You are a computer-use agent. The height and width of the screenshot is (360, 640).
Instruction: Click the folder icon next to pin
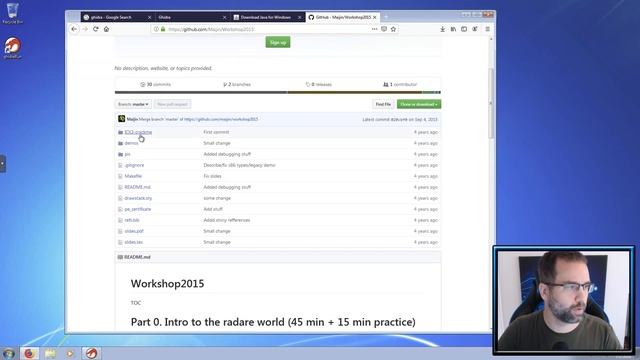tap(120, 154)
